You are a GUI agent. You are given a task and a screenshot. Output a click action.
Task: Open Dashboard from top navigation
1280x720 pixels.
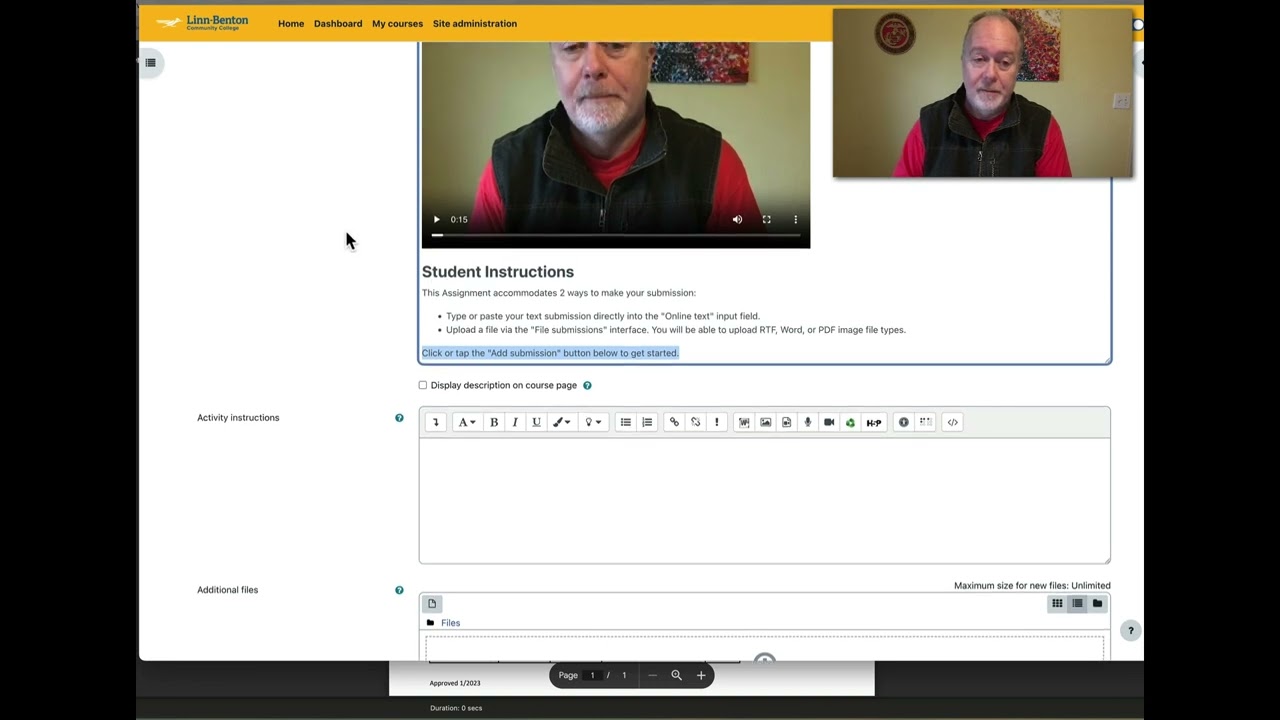[x=338, y=23]
